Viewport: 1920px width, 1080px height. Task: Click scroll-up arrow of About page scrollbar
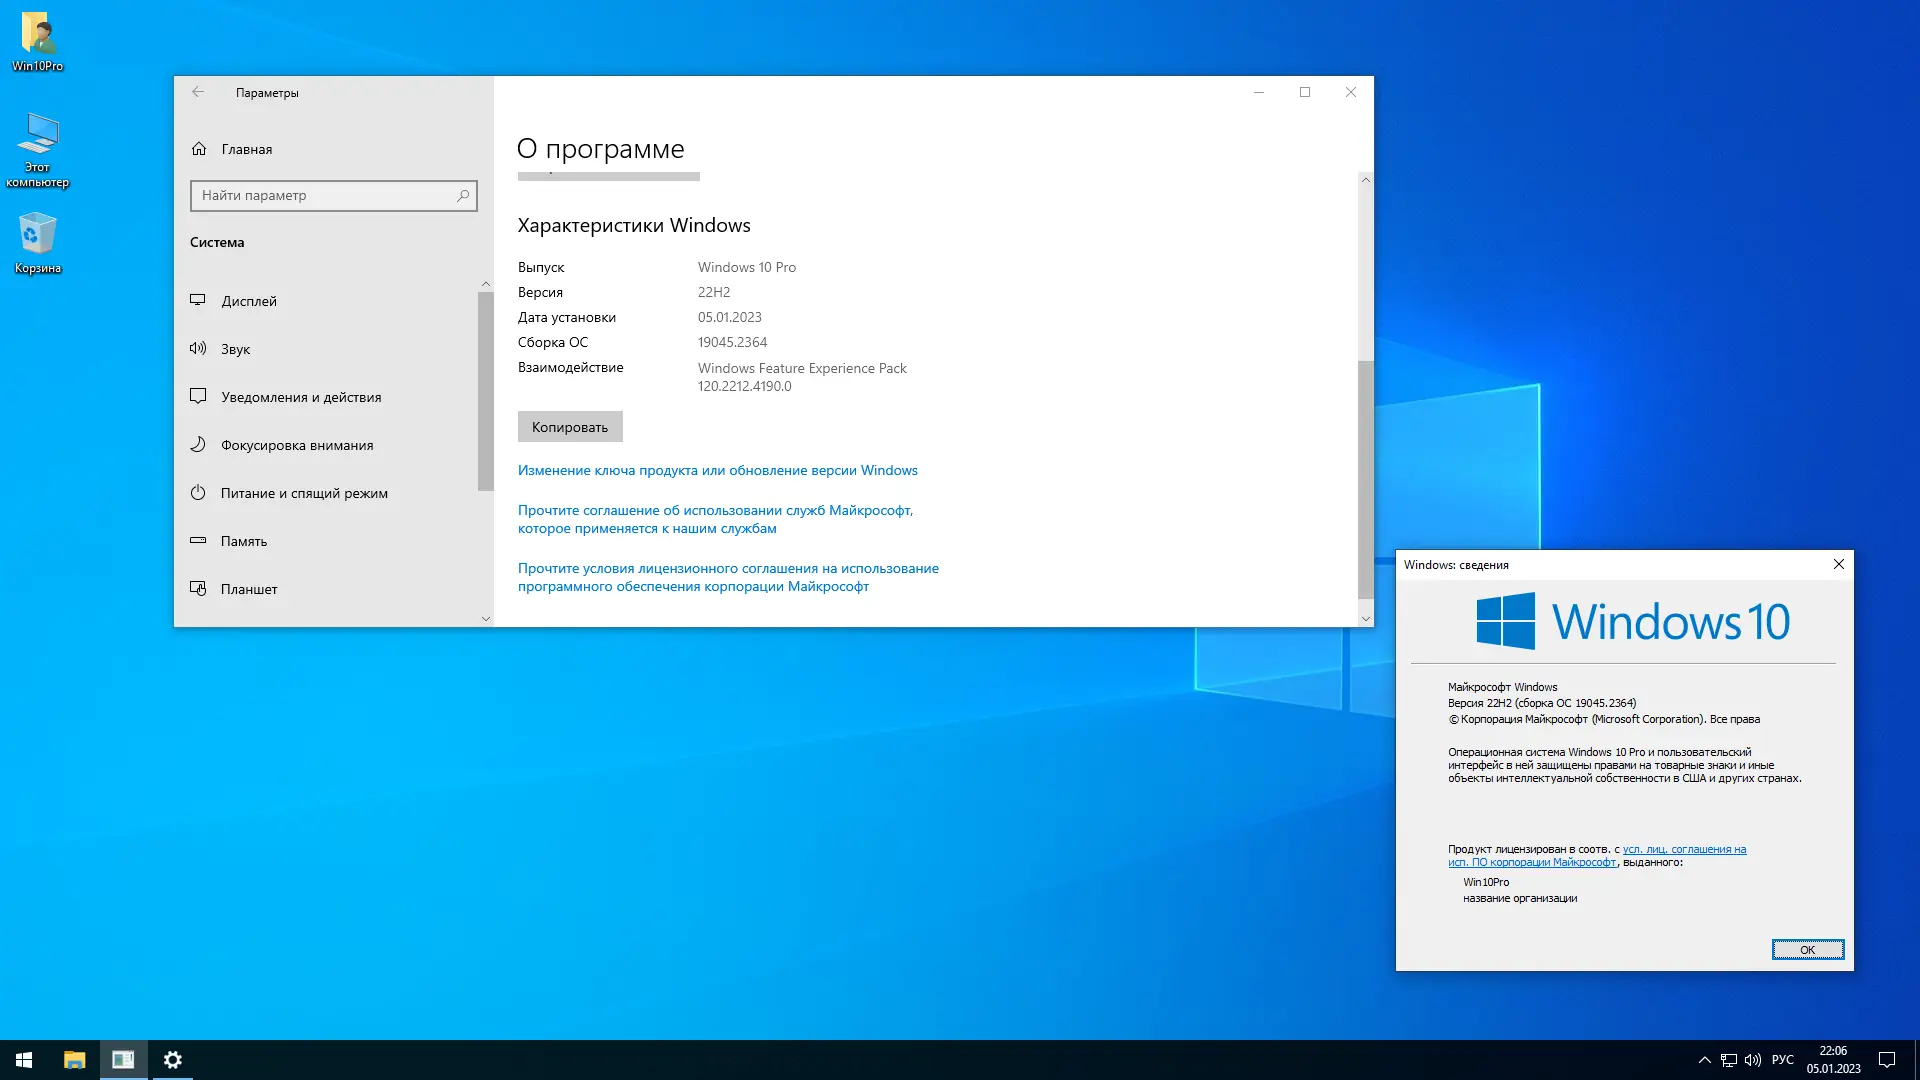coord(1365,180)
